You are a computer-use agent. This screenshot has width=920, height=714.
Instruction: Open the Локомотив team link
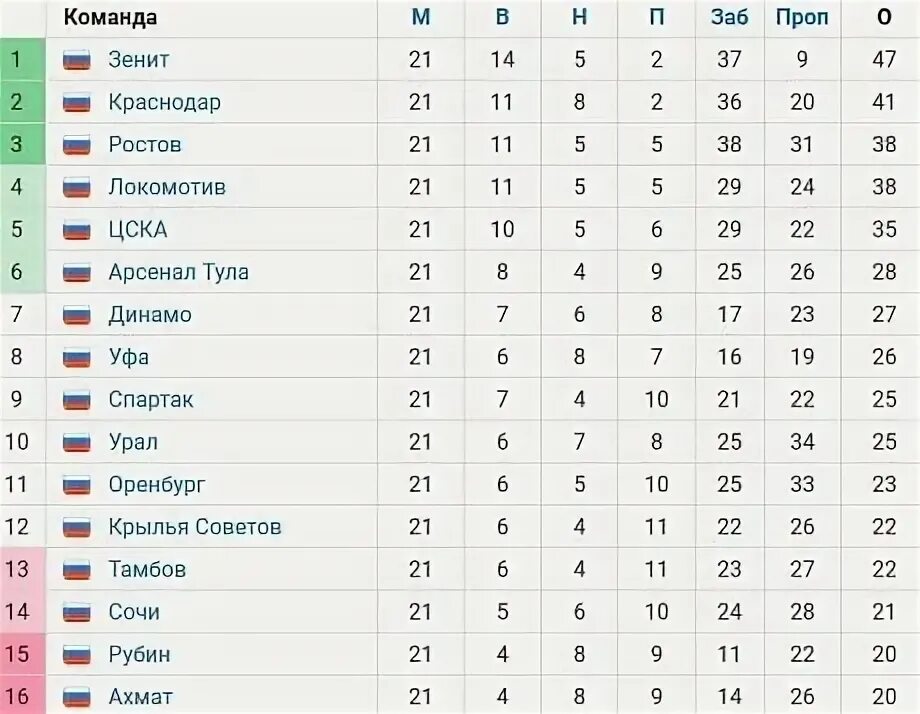coord(167,187)
